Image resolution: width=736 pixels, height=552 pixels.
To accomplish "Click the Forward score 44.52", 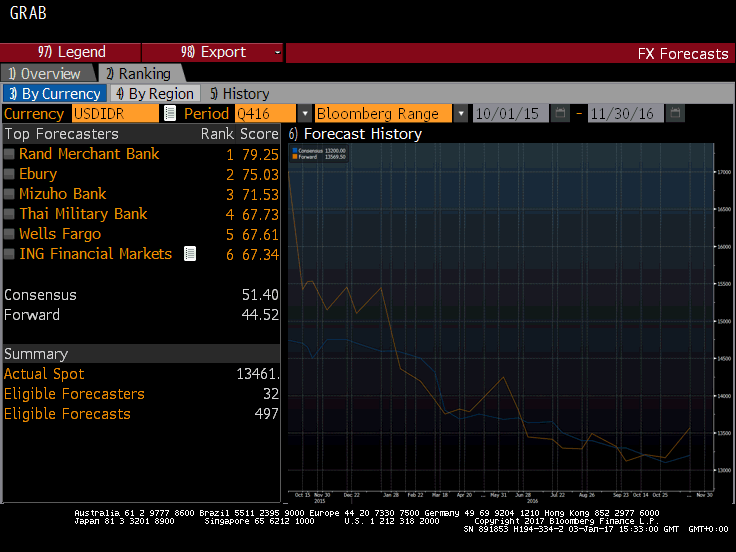I will tap(260, 314).
